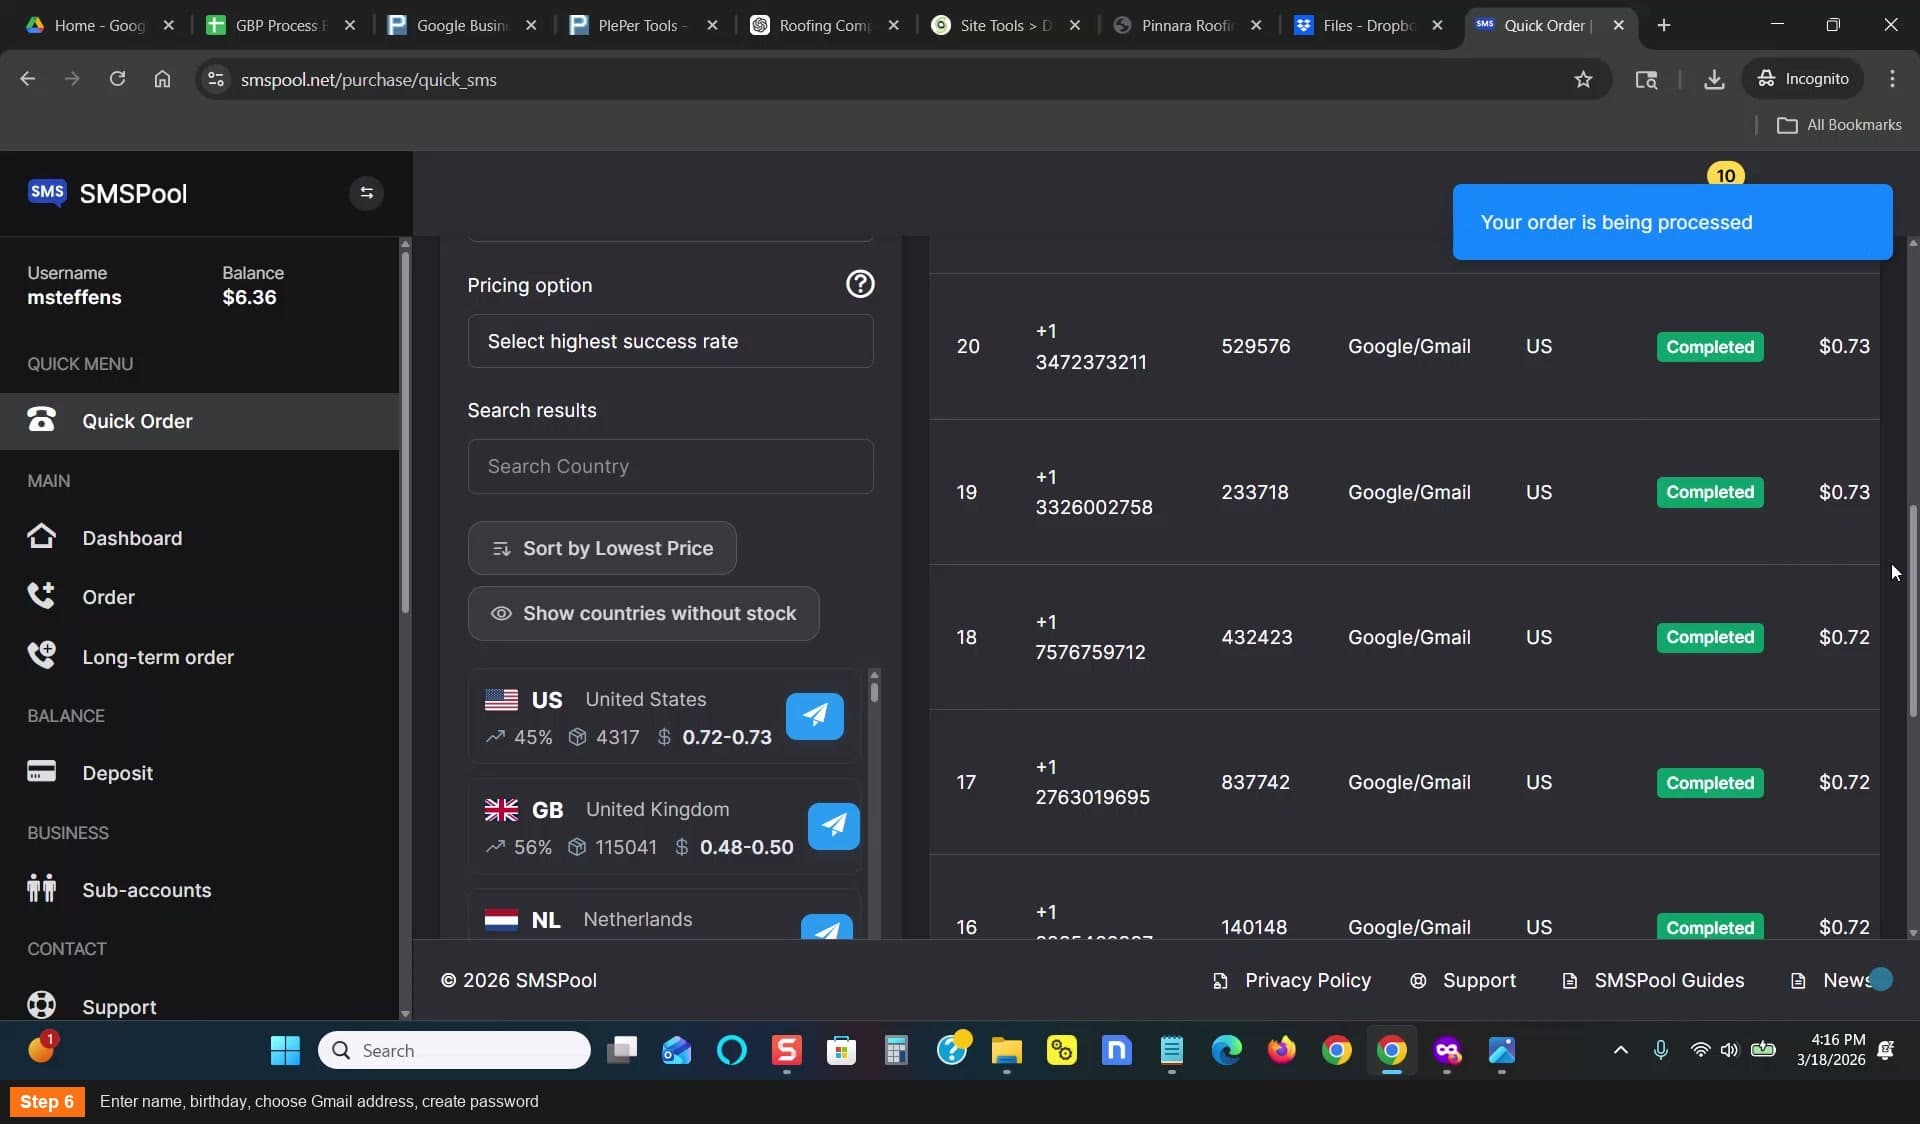Open the Pricing option help question mark
The width and height of the screenshot is (1920, 1124).
click(860, 284)
